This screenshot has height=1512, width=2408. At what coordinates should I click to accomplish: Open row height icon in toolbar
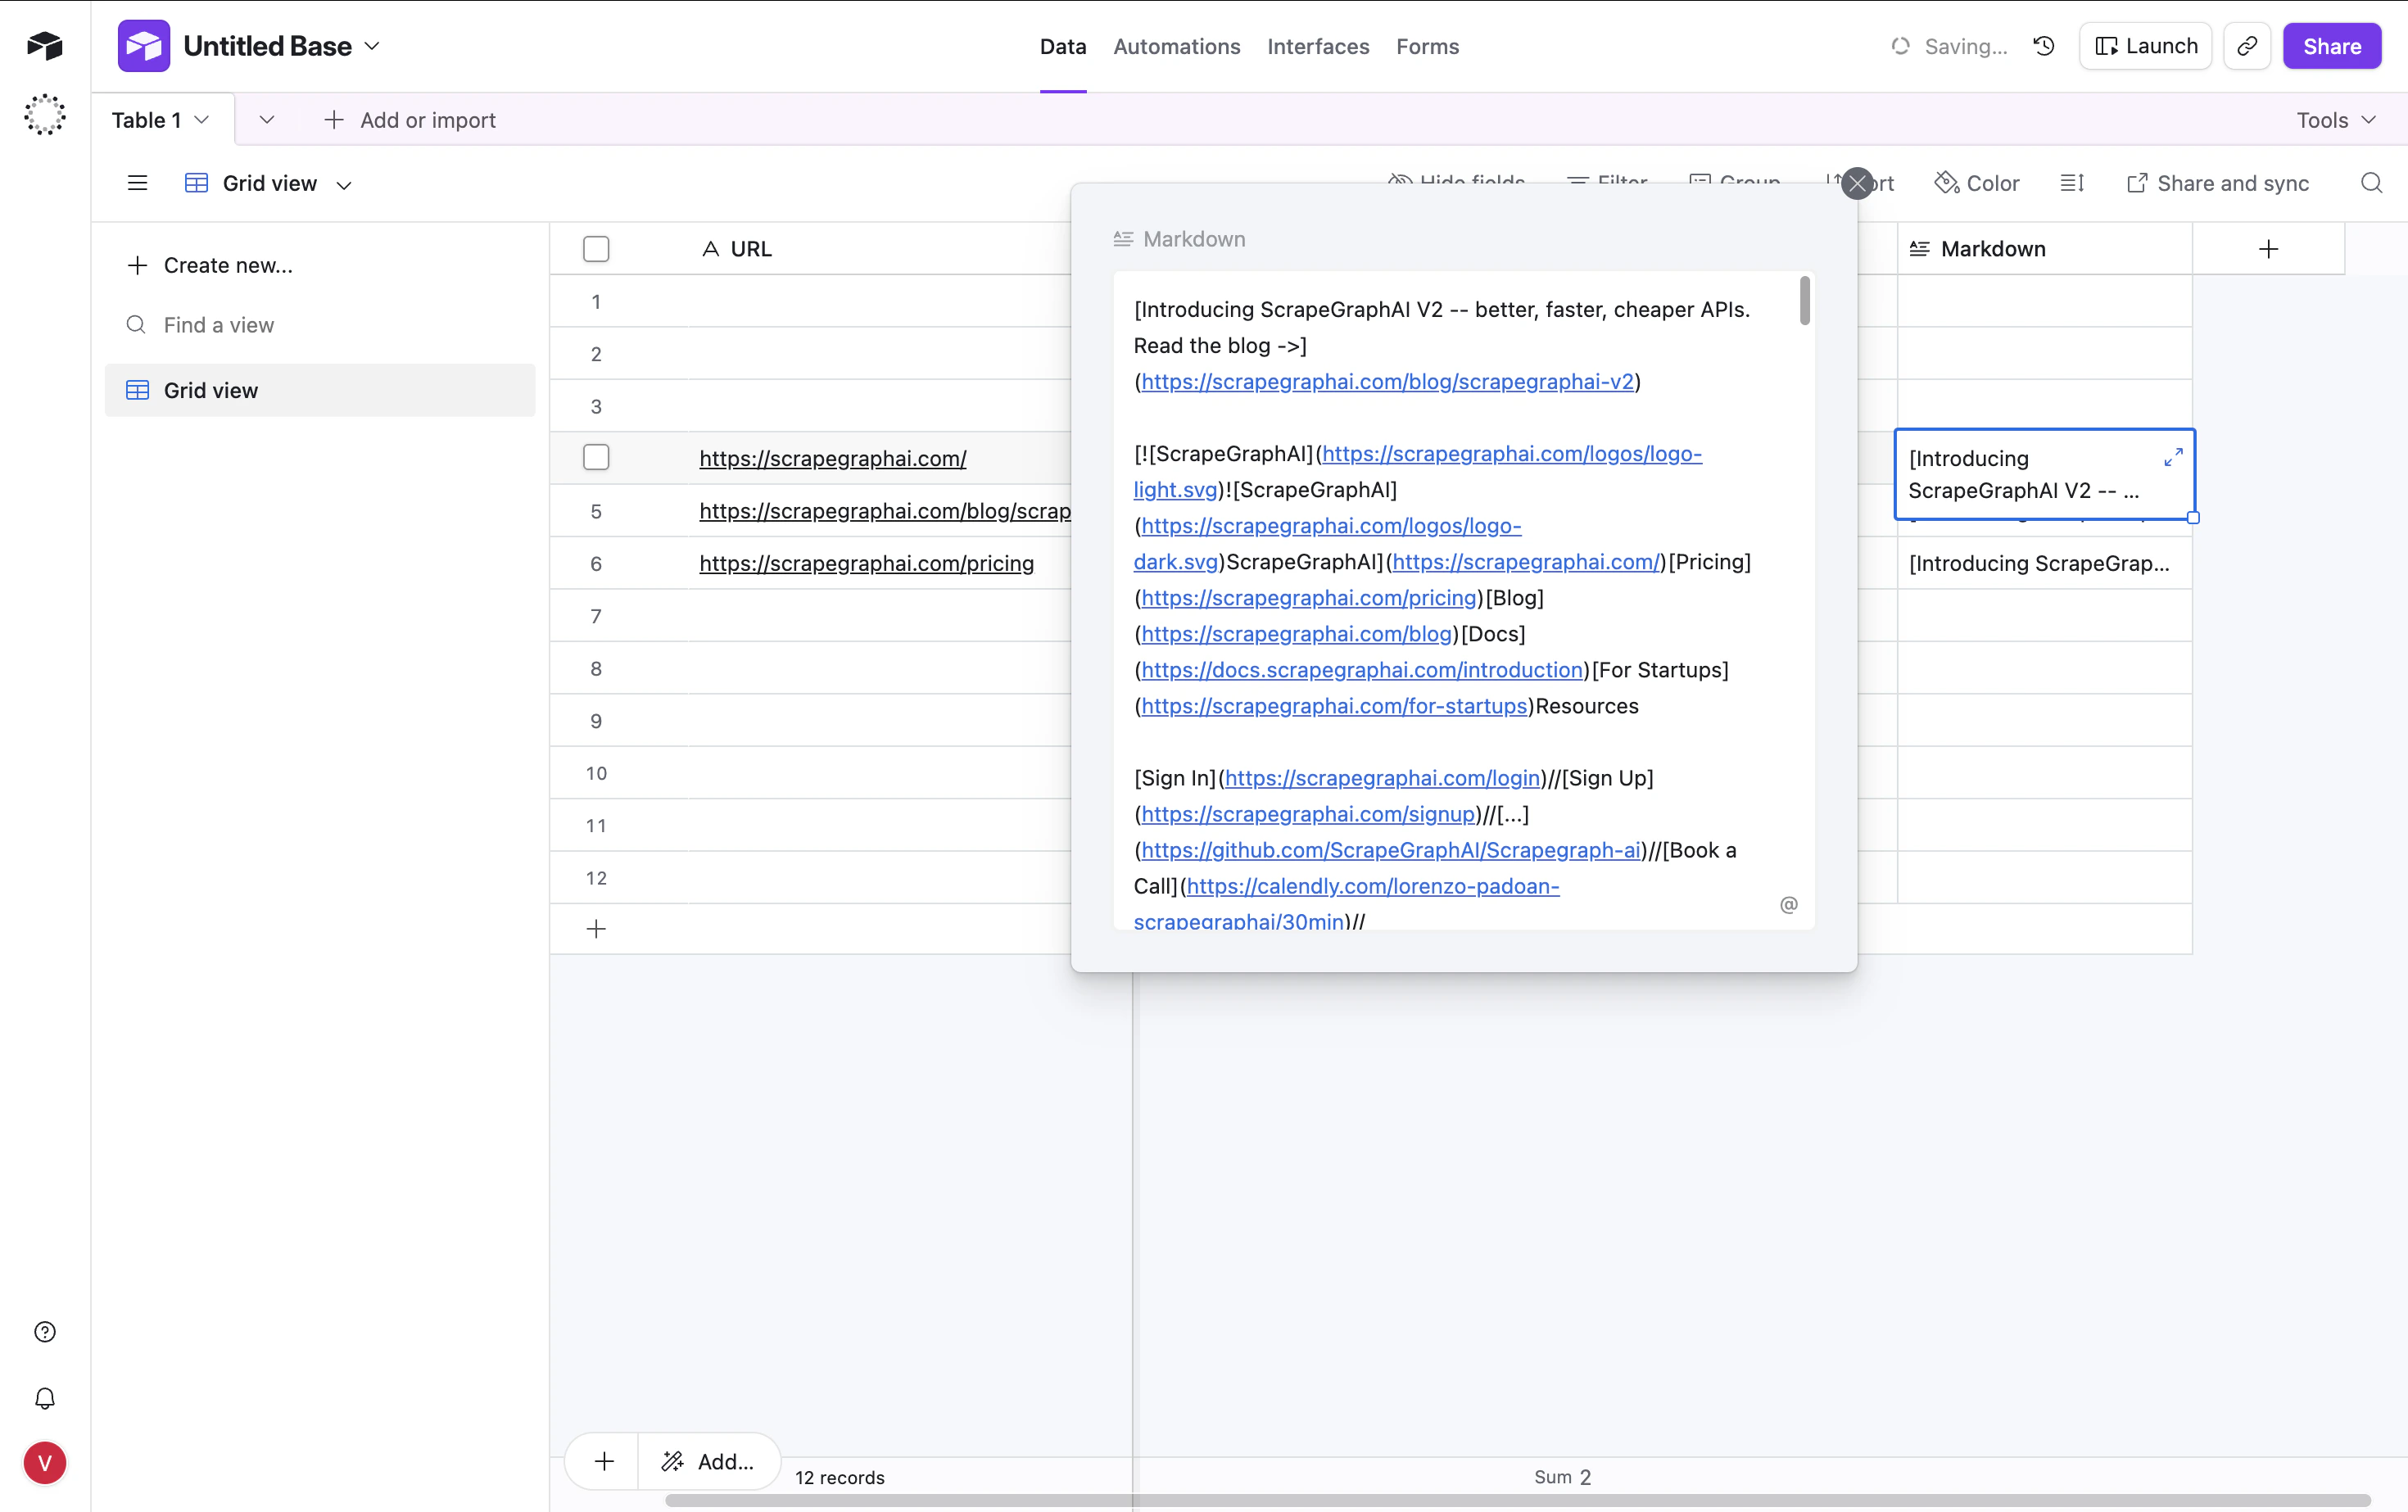pyautogui.click(x=2072, y=183)
